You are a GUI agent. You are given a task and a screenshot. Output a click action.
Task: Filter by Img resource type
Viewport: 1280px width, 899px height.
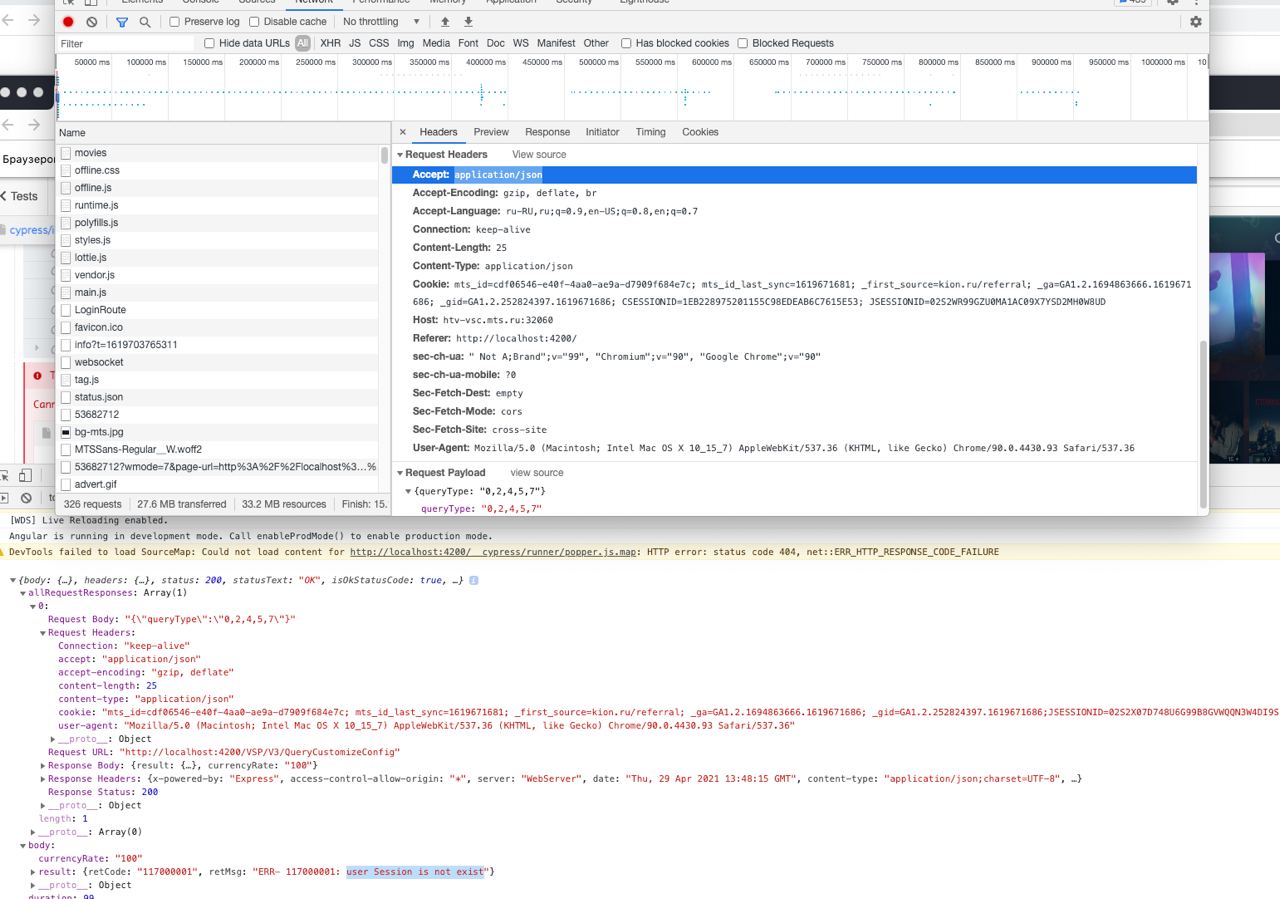pos(405,44)
